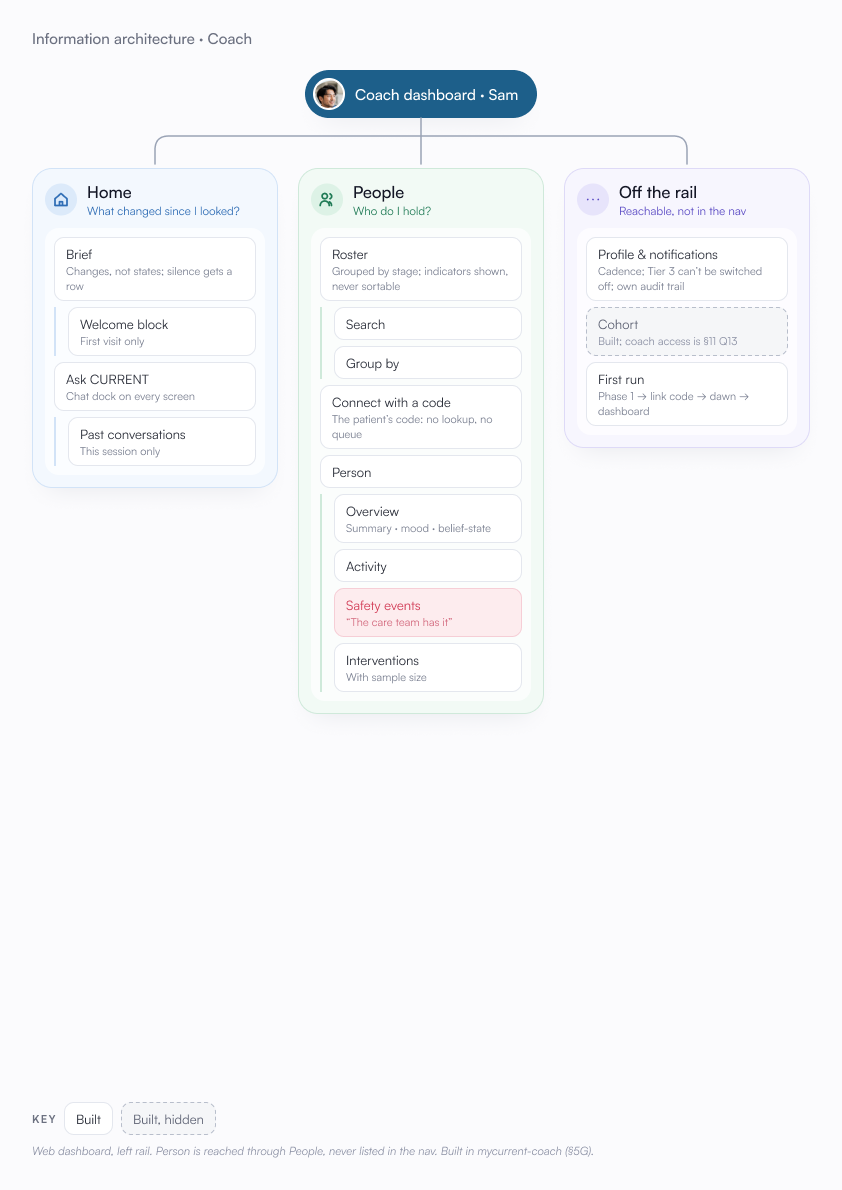Screen dimensions: 842x1190
Task: Click 'Reachable, not in the nav' subtitle
Action: click(682, 211)
